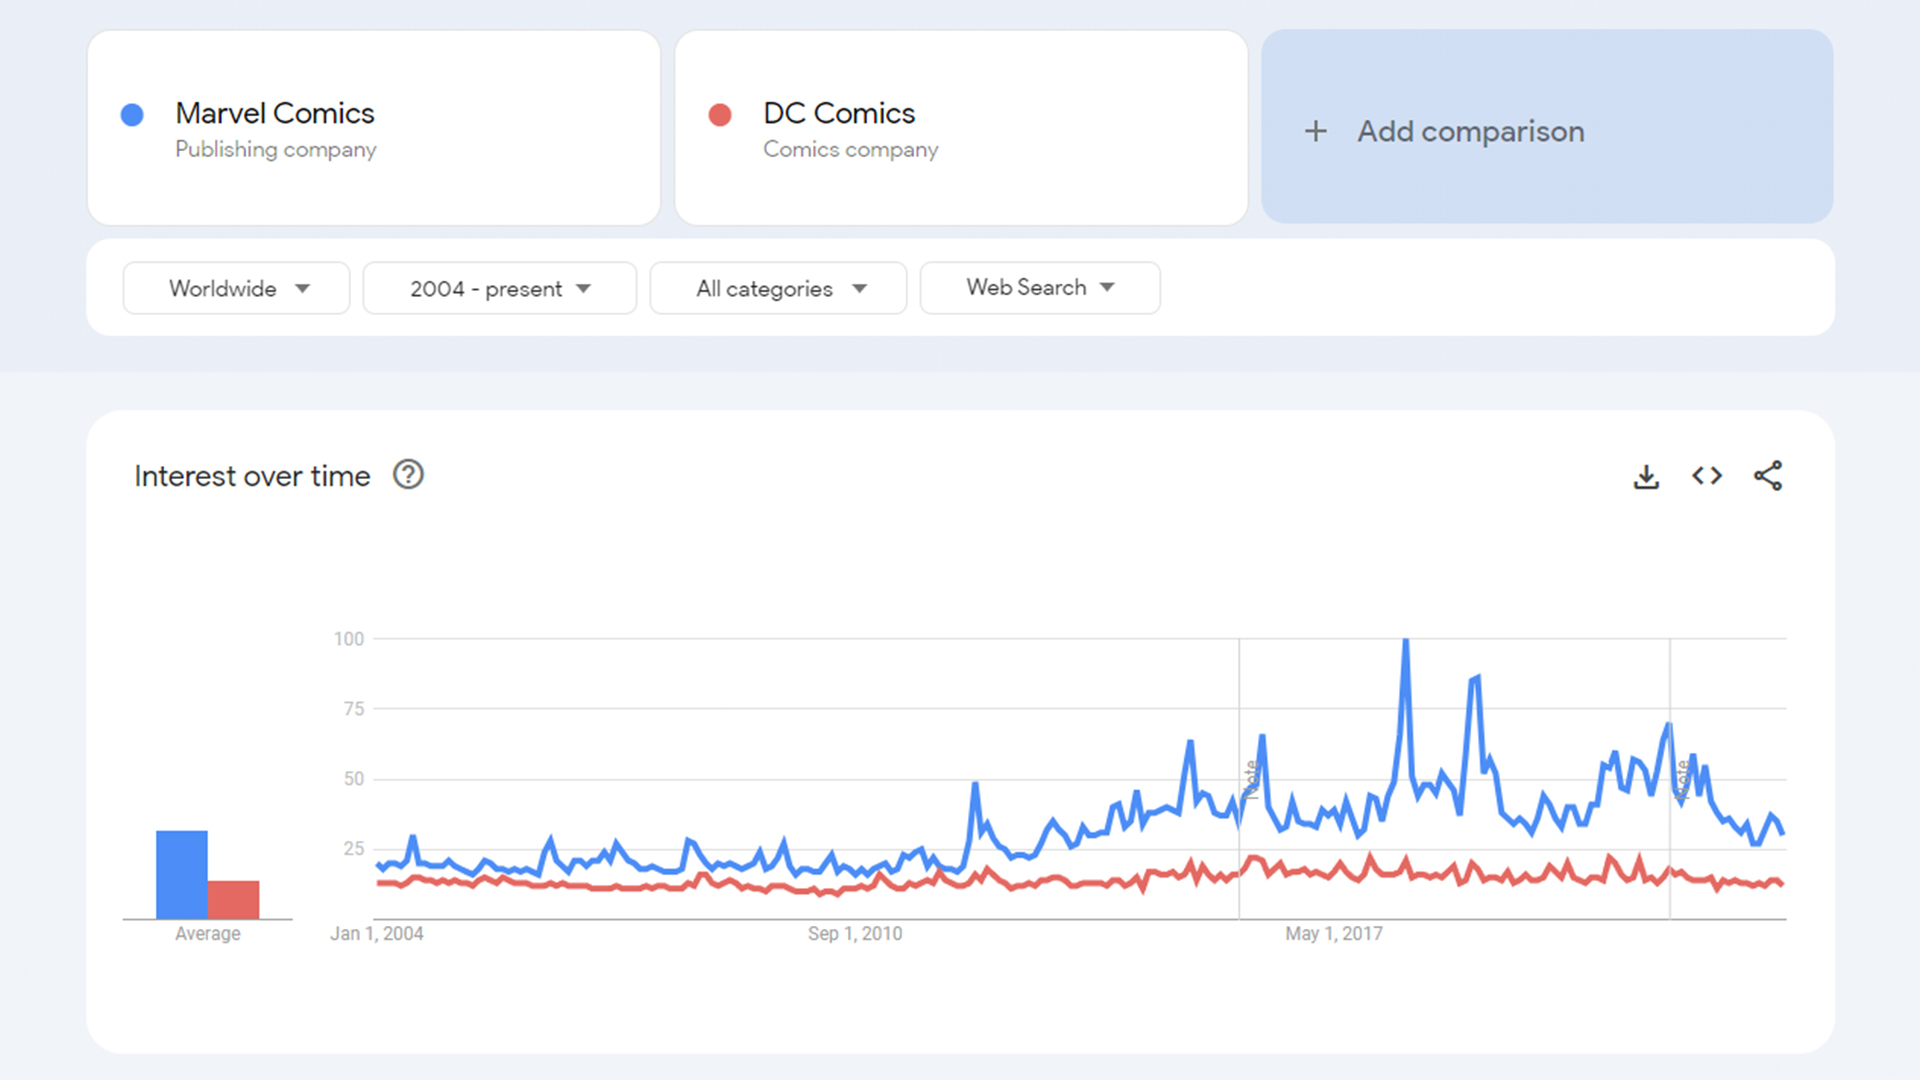Click the red DC Comics color dot
The height and width of the screenshot is (1080, 1920).
[720, 115]
